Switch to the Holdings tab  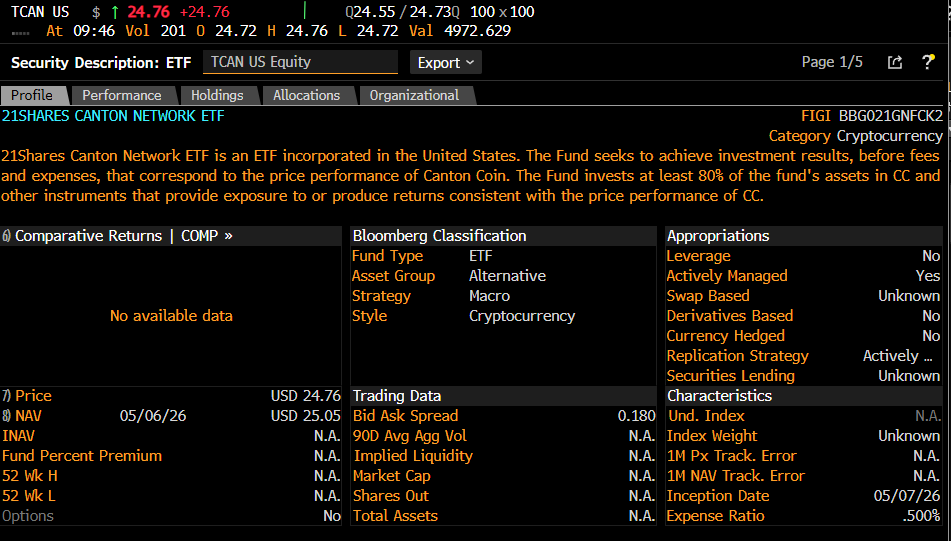click(217, 95)
